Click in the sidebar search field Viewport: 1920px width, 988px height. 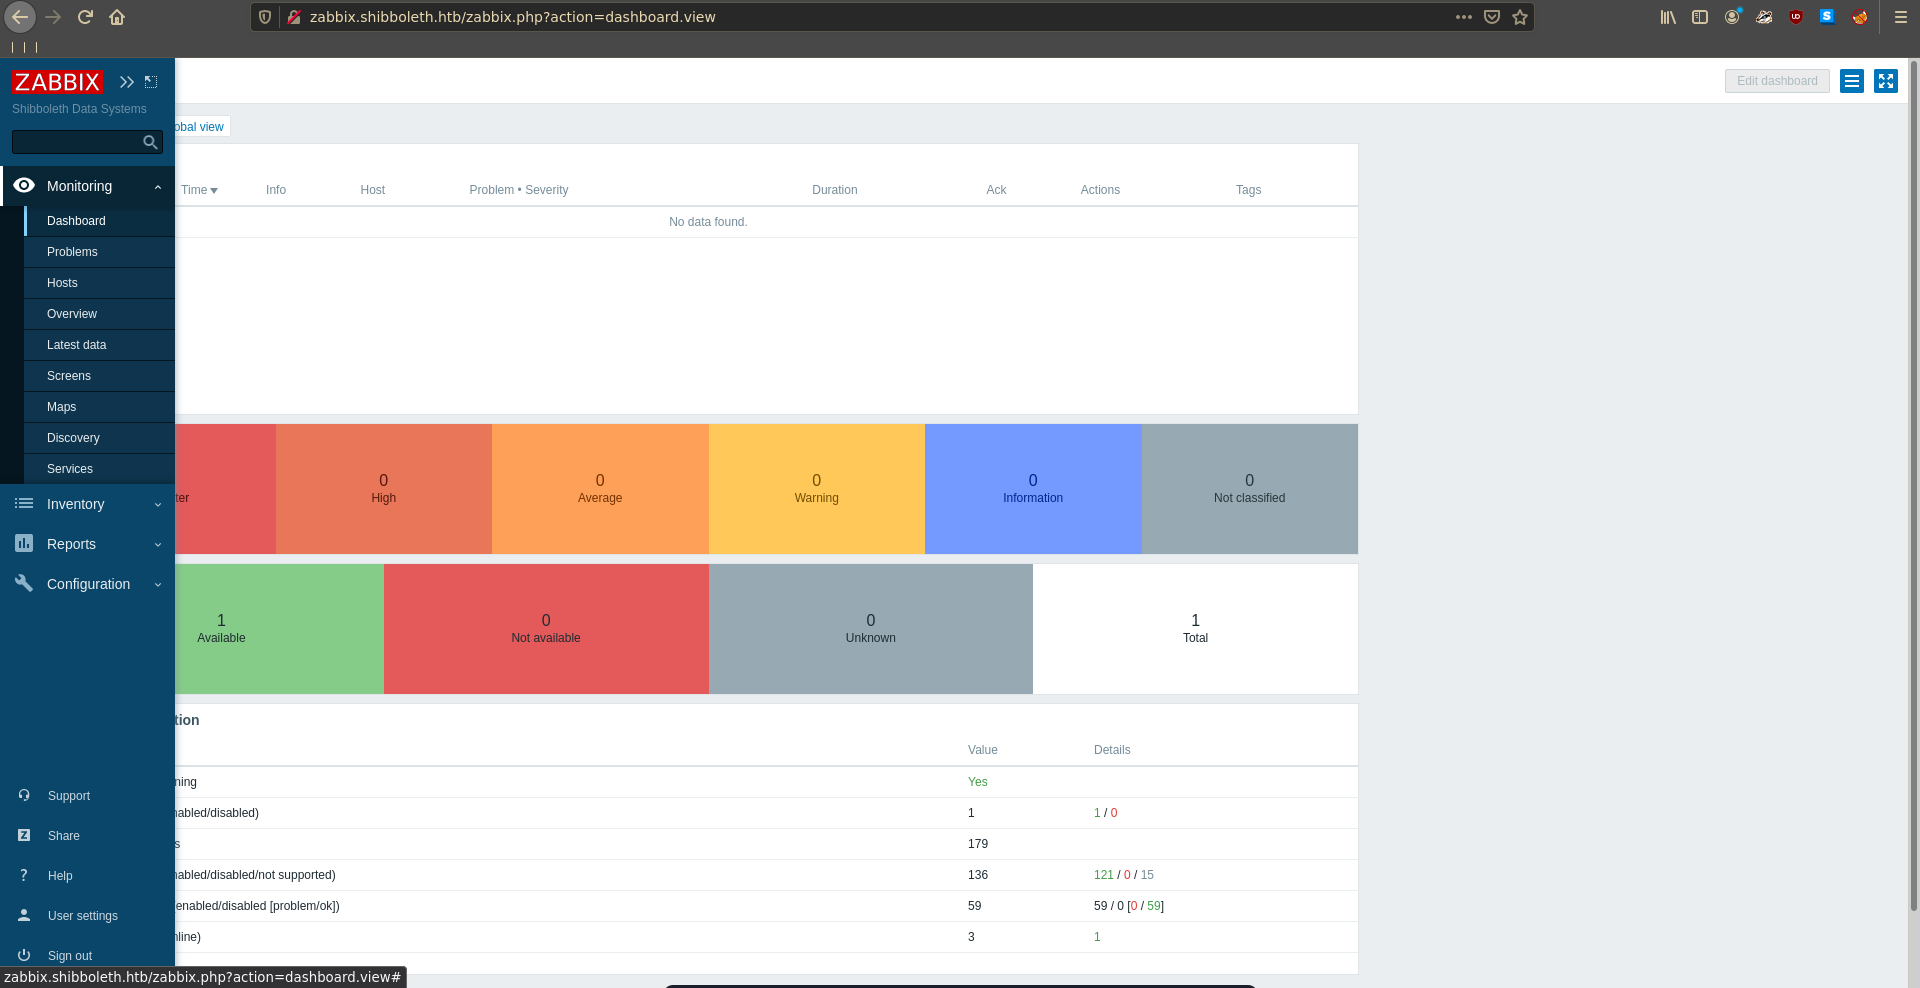coord(76,142)
